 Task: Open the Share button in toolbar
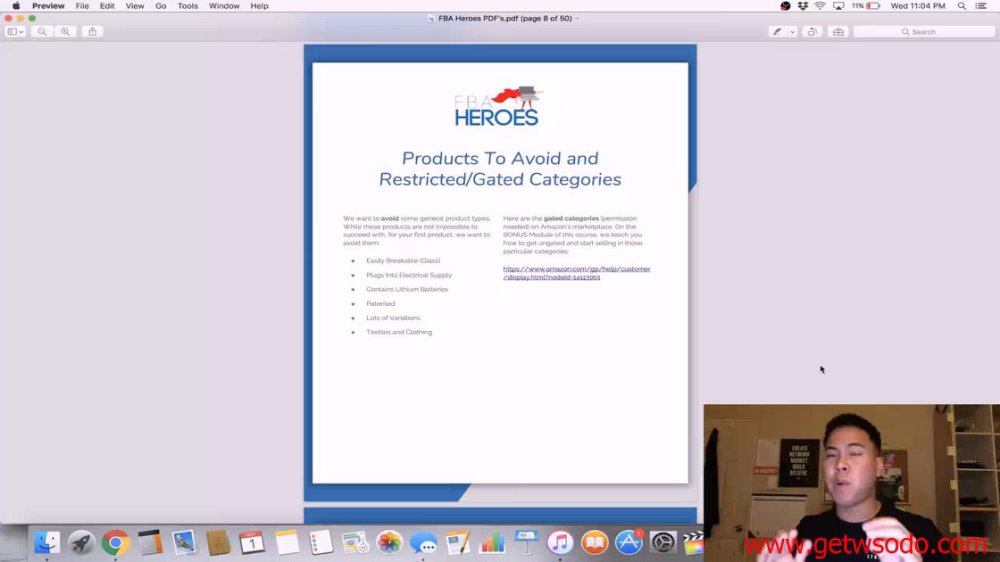(x=92, y=31)
